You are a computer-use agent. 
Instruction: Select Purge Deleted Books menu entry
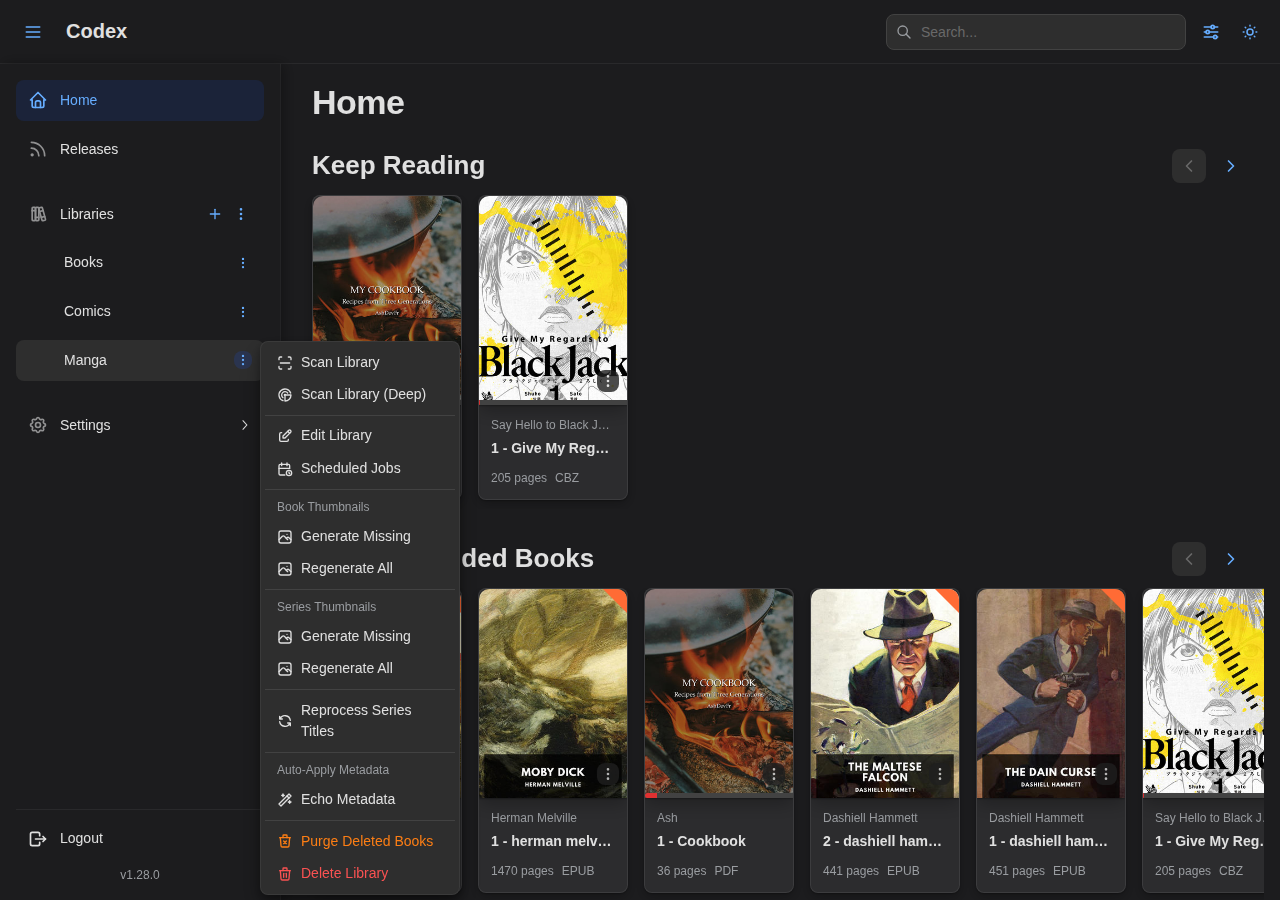(360, 841)
